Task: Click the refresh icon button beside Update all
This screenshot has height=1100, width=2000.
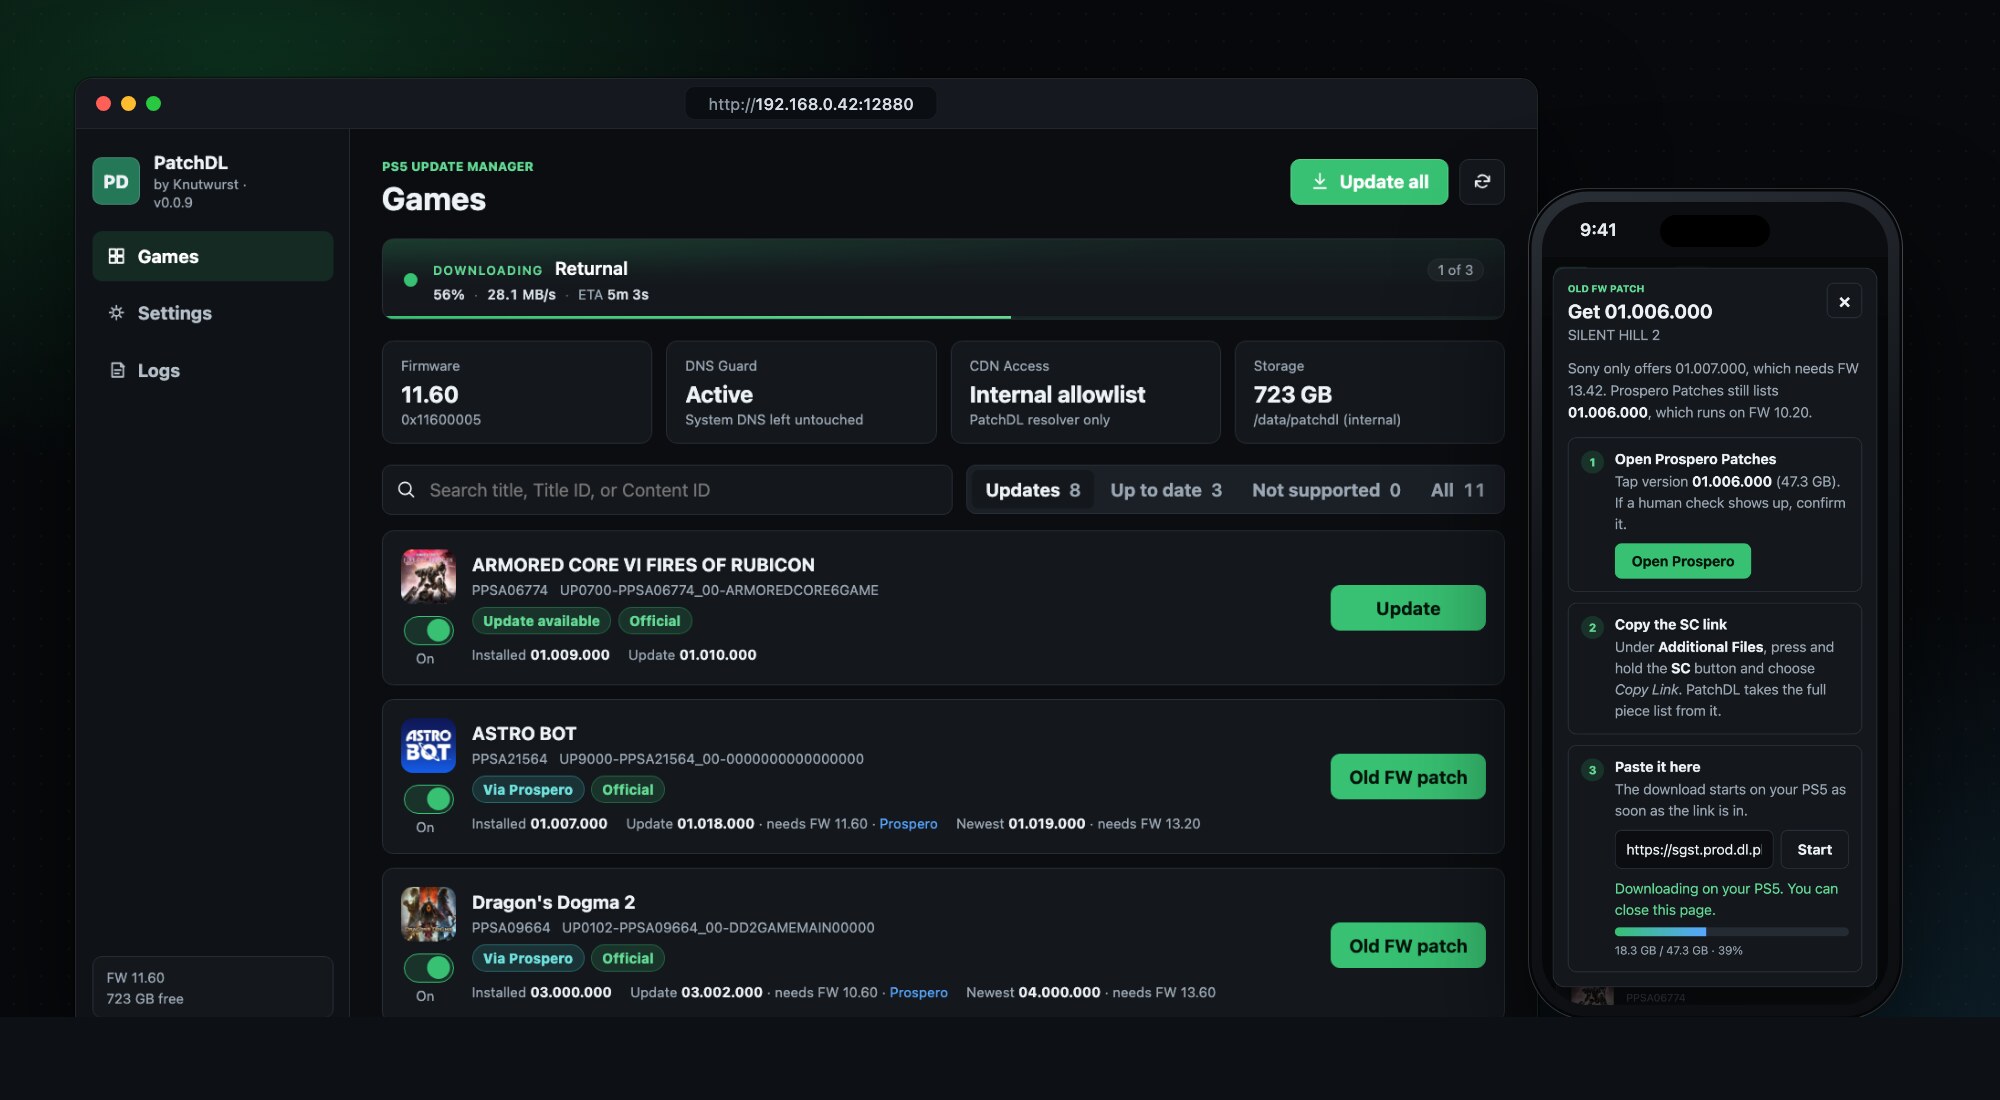Action: click(x=1482, y=181)
